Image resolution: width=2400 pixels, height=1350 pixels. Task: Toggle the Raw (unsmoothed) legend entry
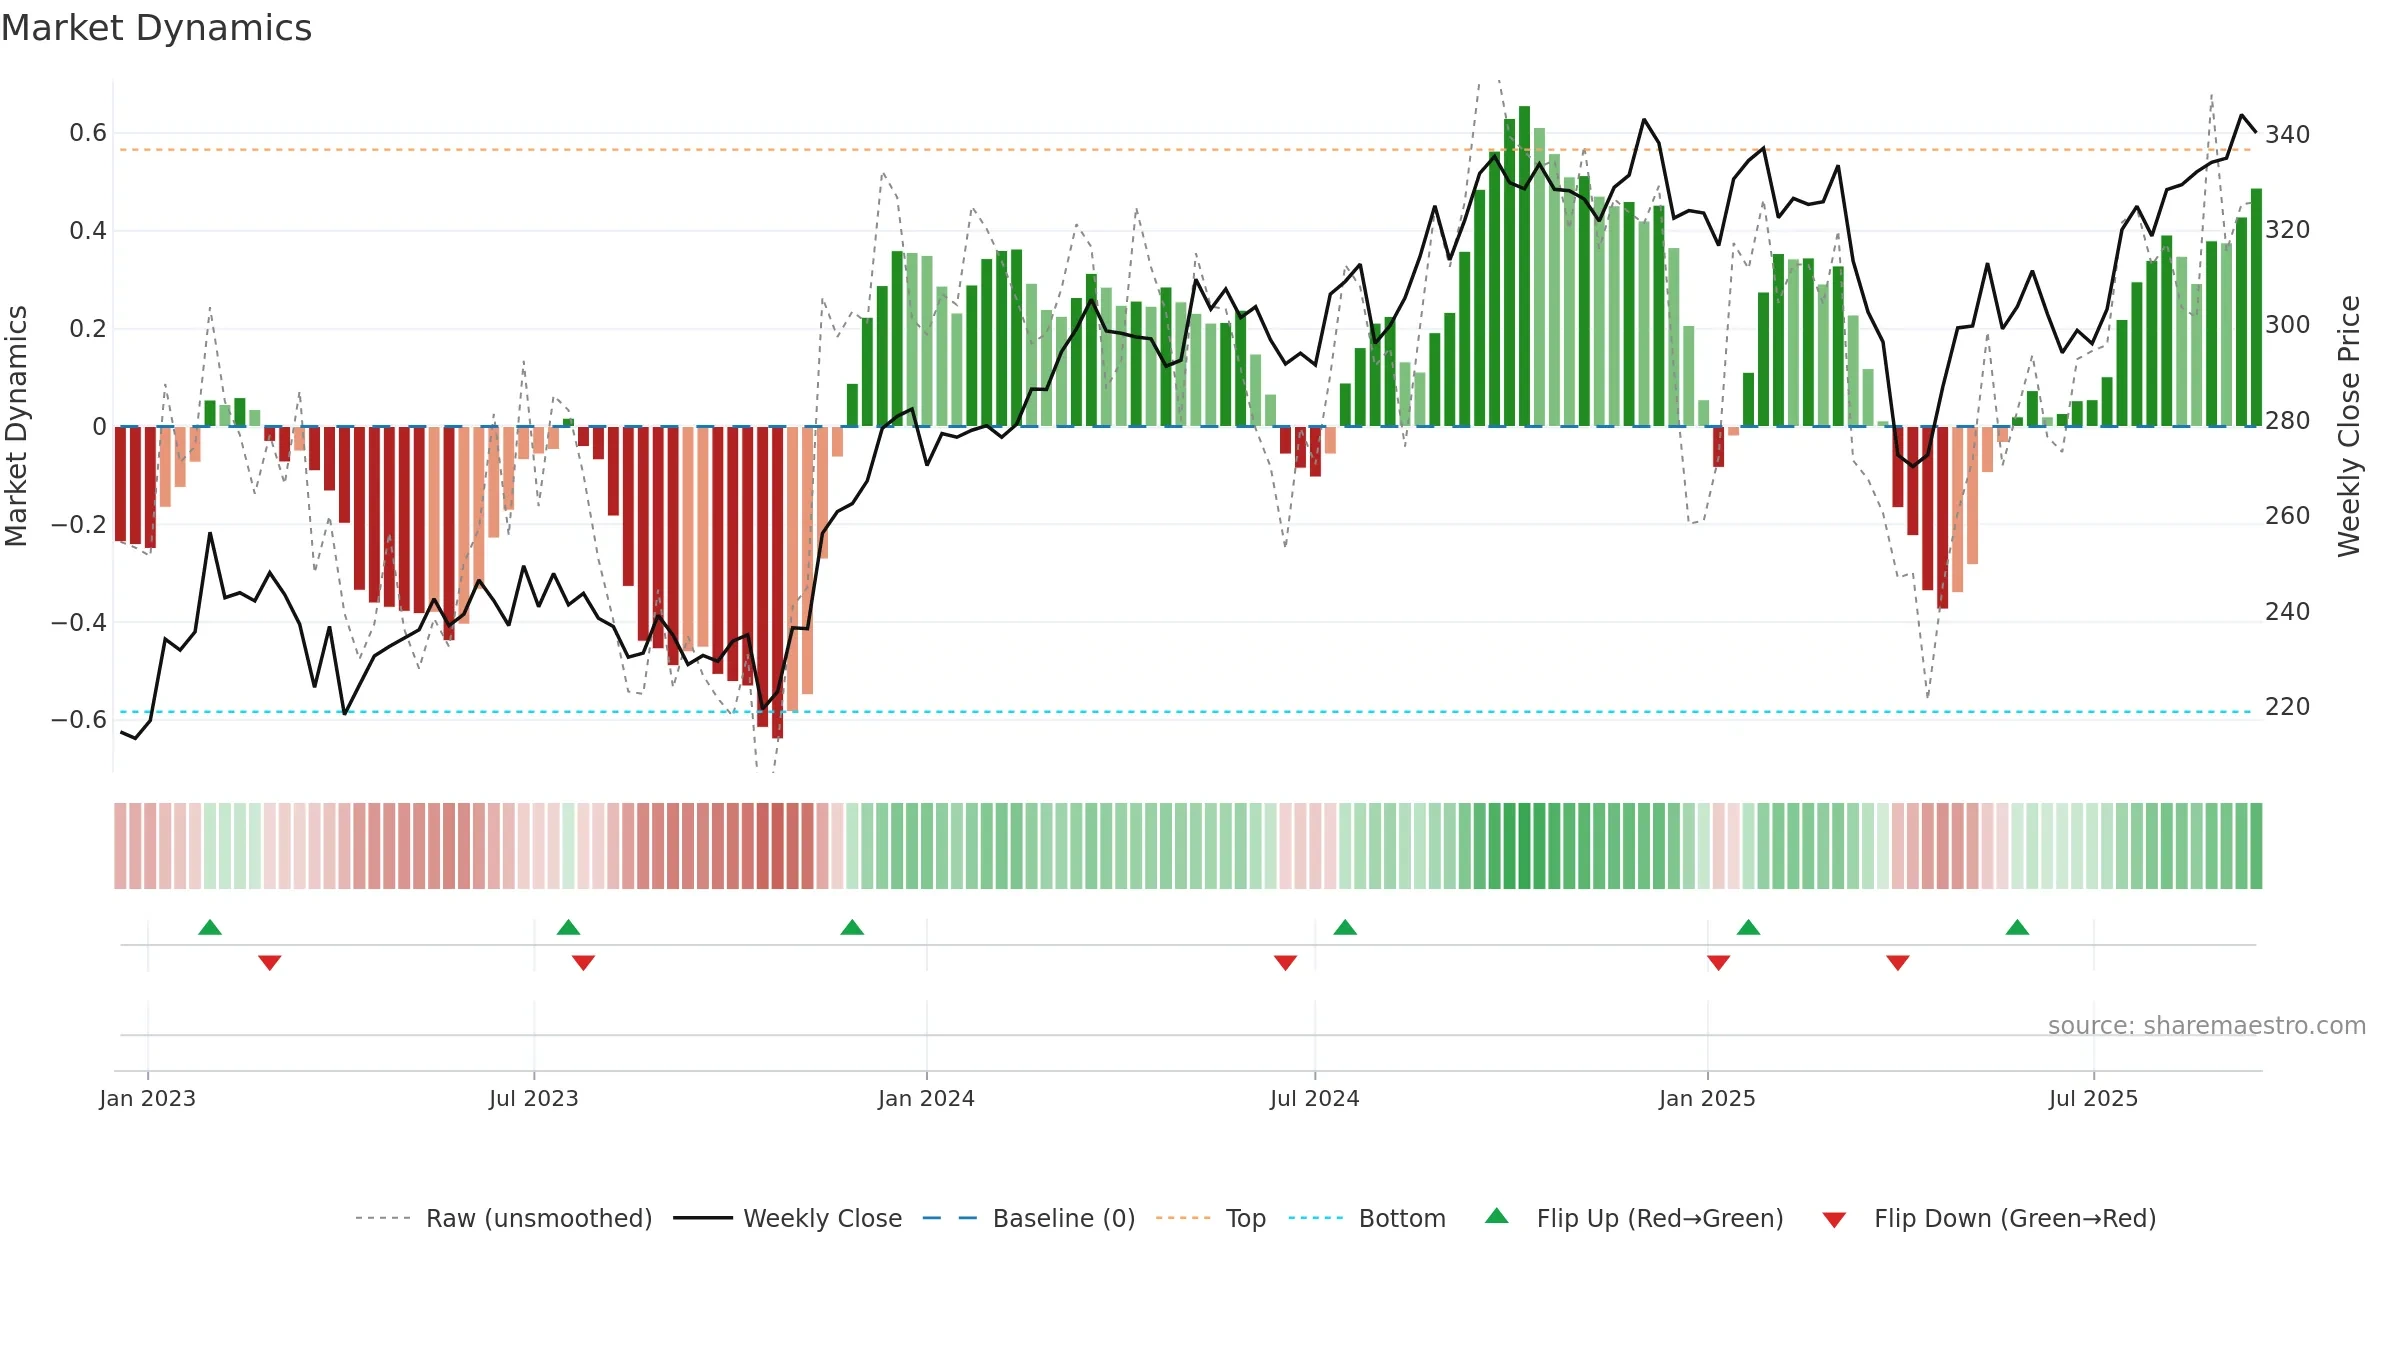tap(503, 1218)
